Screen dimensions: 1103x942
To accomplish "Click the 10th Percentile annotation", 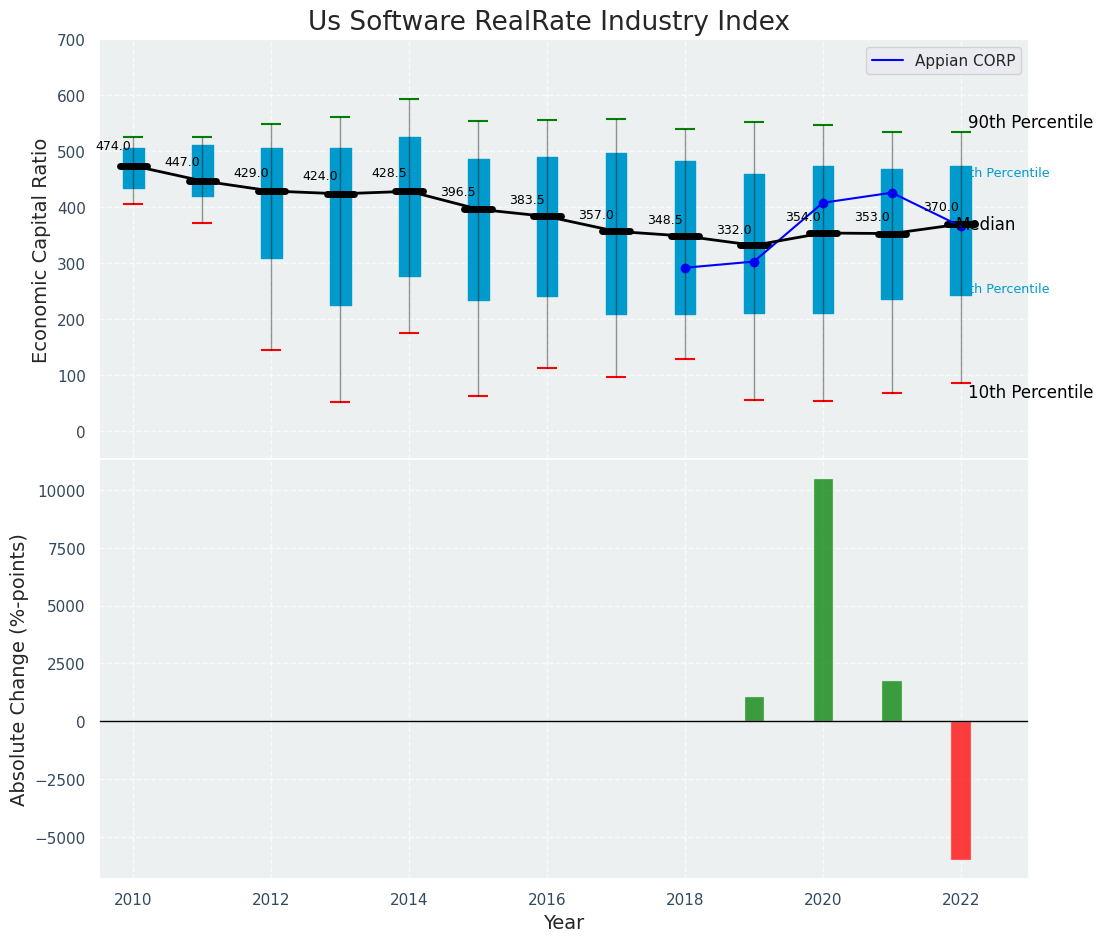I will coord(1031,393).
